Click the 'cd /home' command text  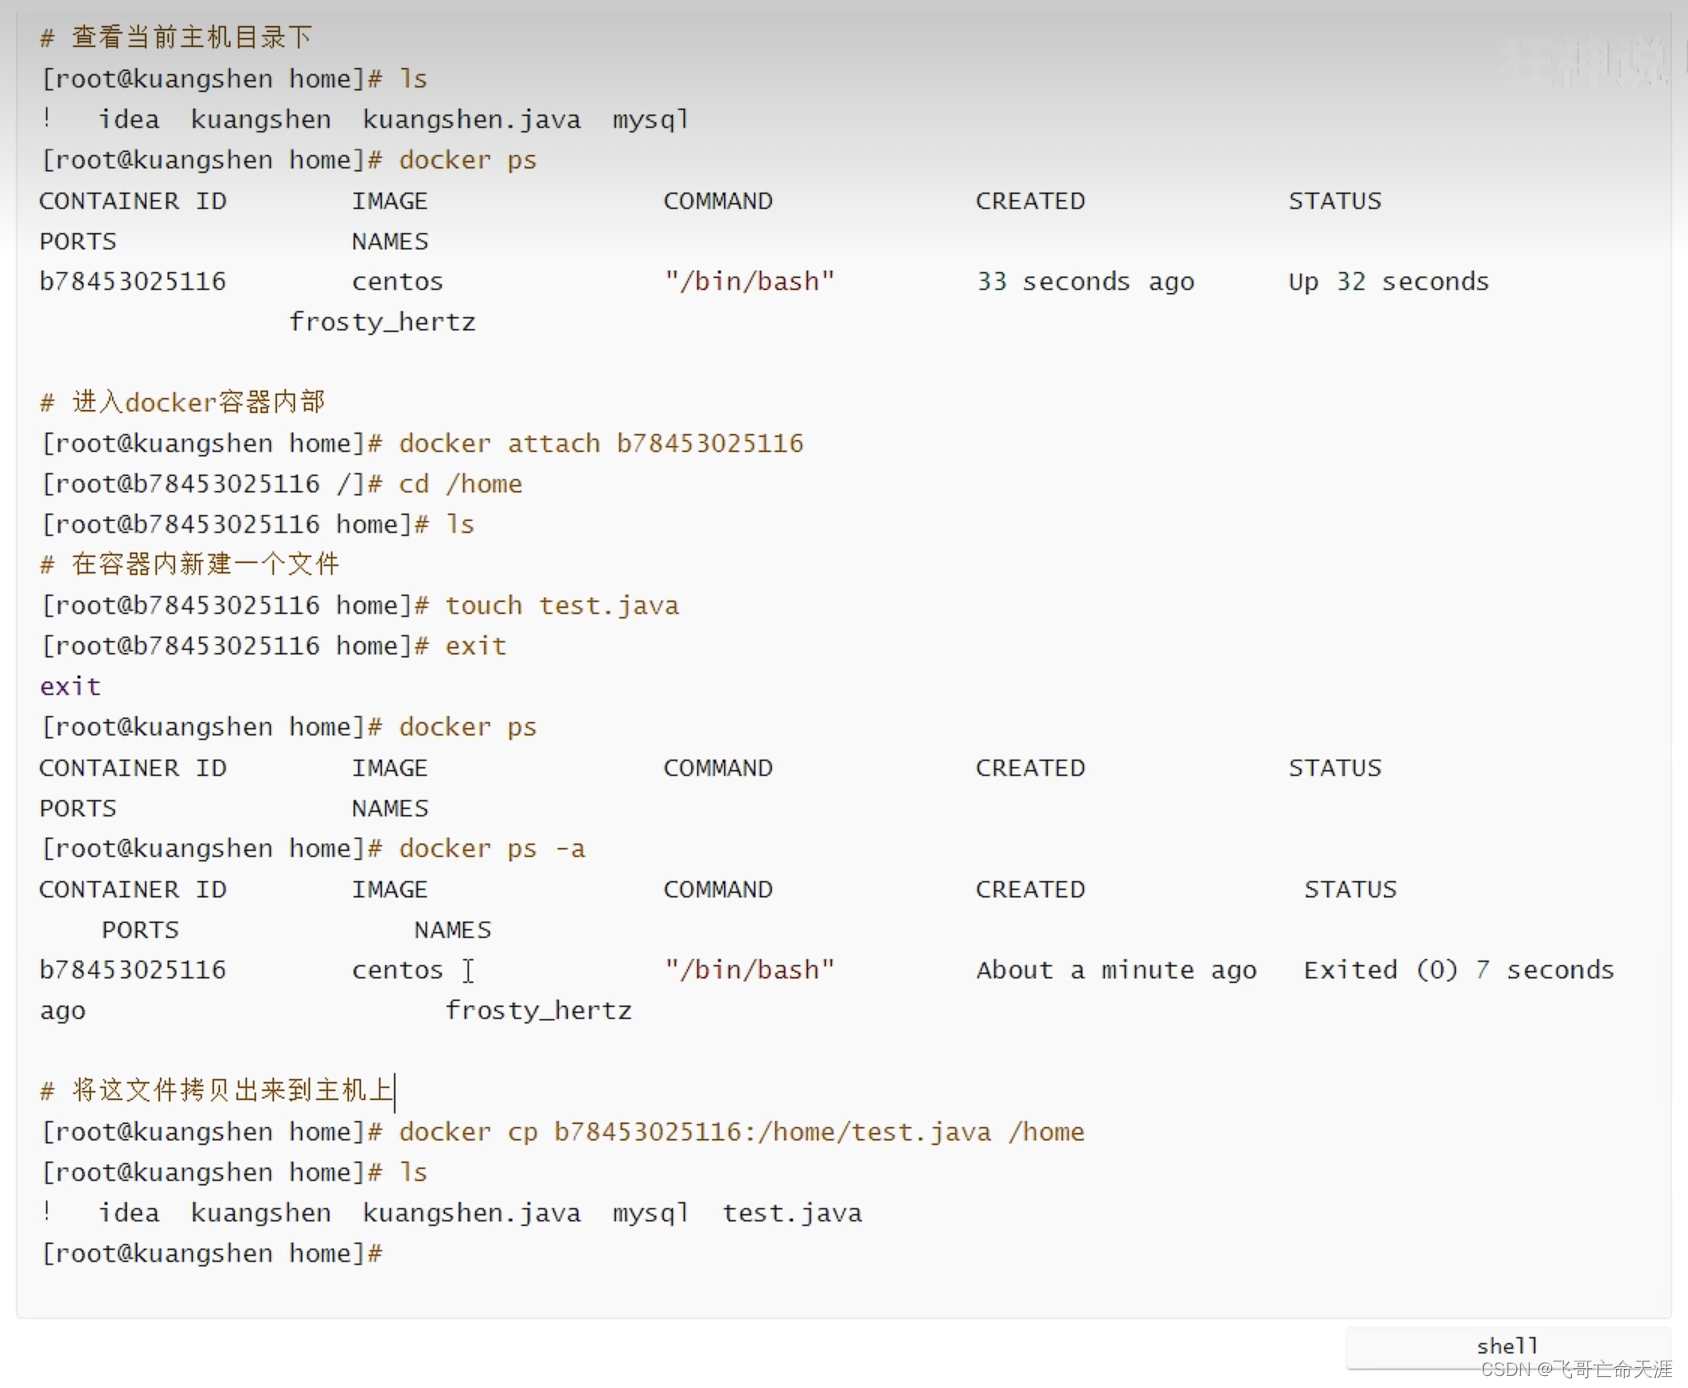(x=460, y=484)
